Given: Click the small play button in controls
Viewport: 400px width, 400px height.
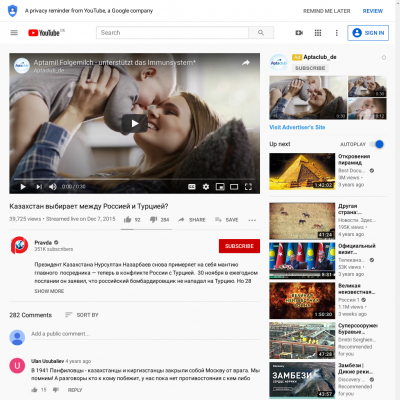Looking at the screenshot, I should [23, 187].
